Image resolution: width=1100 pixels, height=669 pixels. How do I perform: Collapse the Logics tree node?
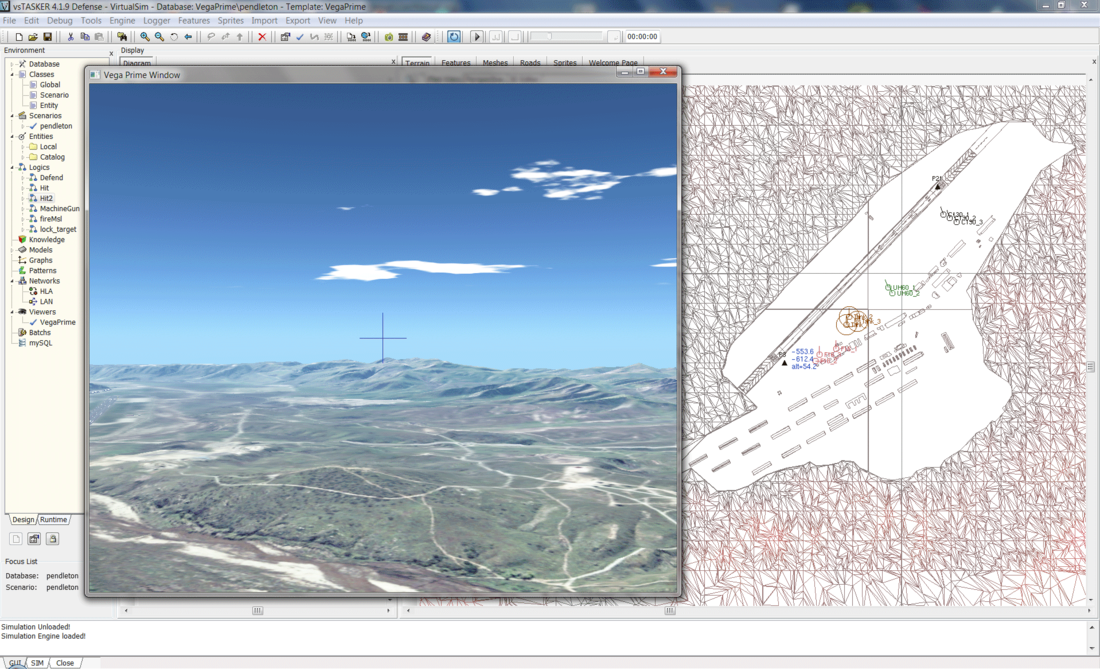point(13,167)
